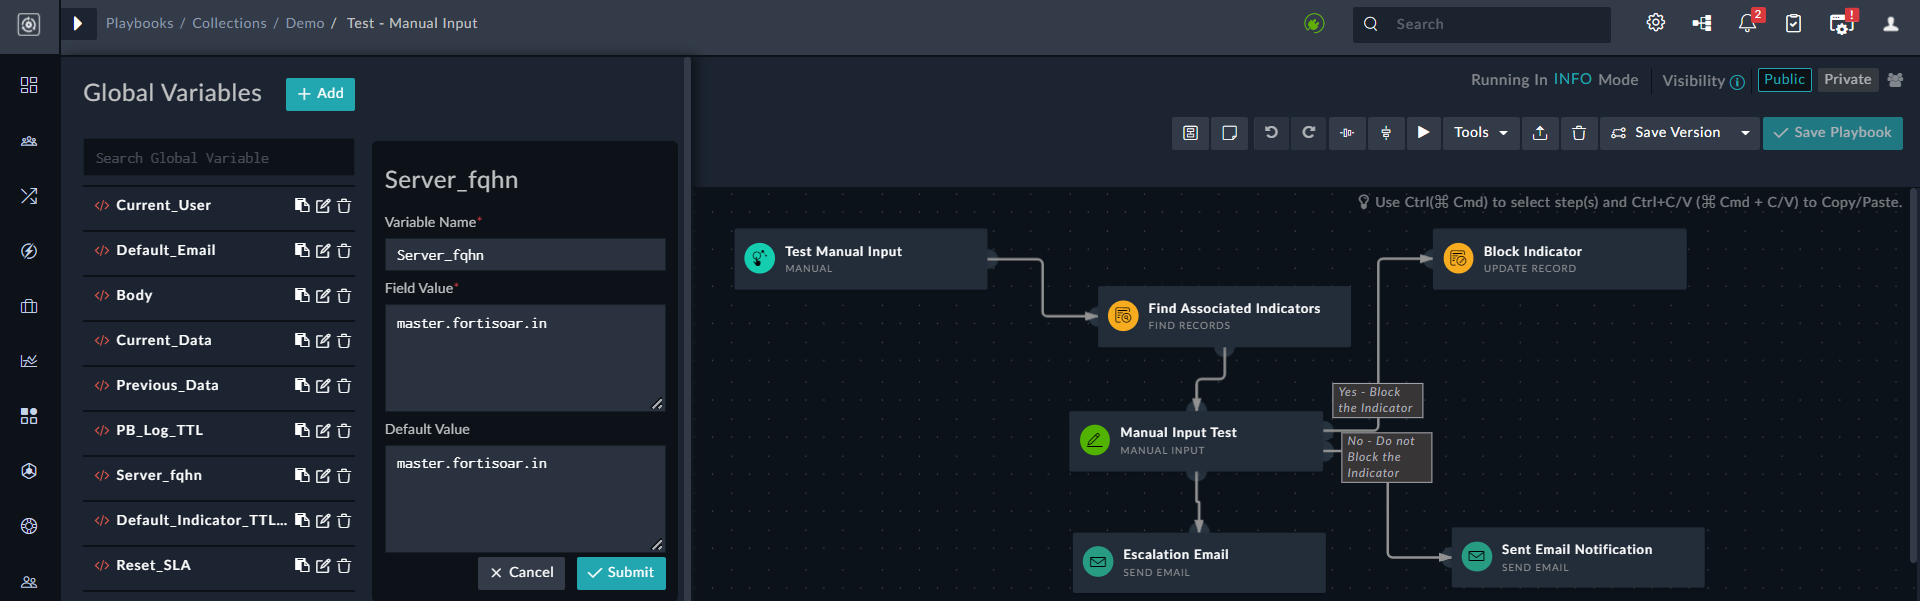This screenshot has width=1920, height=601.
Task: Click the FortiSOAR logo icon
Action: (29, 24)
